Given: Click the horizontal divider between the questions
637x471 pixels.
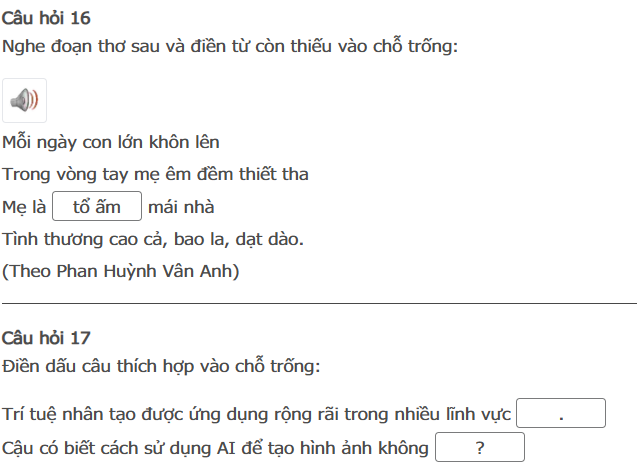Looking at the screenshot, I should 318,302.
